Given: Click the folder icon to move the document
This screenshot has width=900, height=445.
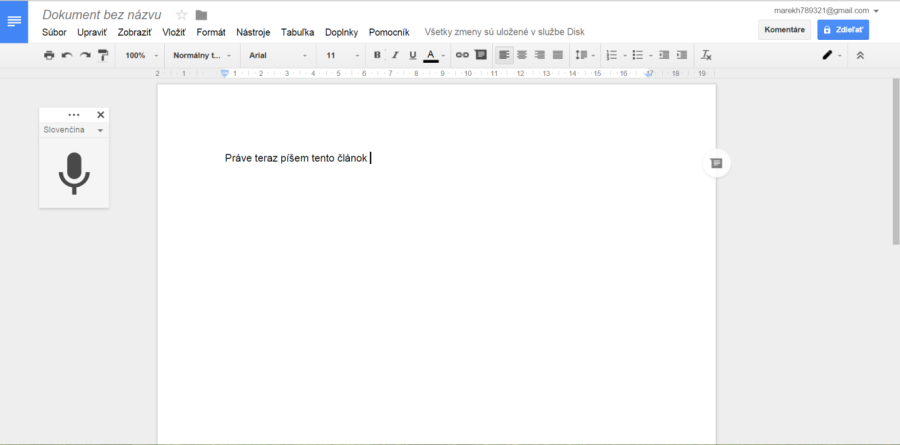Looking at the screenshot, I should tap(201, 15).
